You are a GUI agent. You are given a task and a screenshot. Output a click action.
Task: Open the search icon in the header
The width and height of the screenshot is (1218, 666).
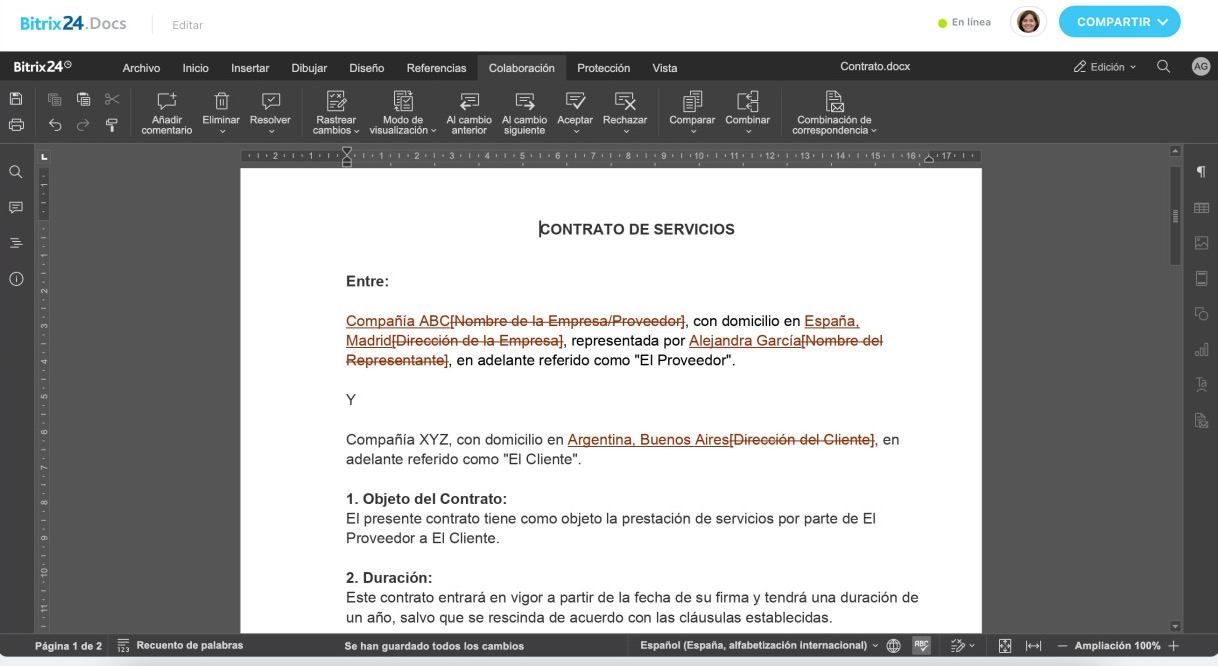[1163, 67]
